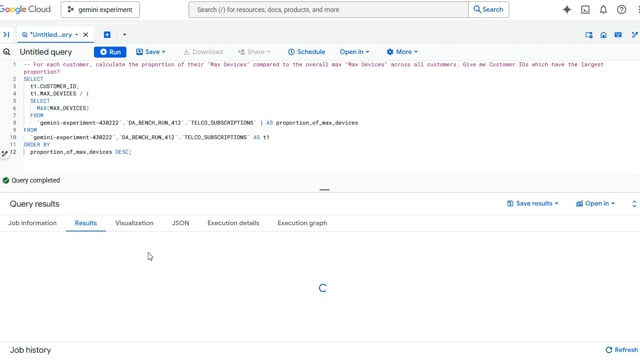This screenshot has width=640, height=360.
Task: Expand the explorer panel toggle icon
Action: pyautogui.click(x=7, y=35)
